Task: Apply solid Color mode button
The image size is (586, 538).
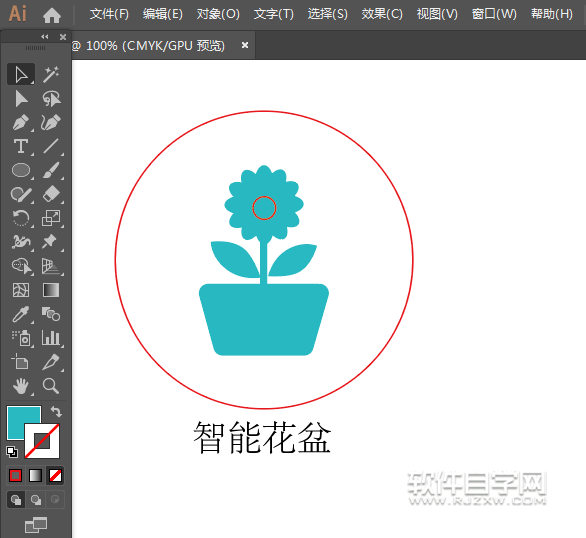Action: [15, 476]
